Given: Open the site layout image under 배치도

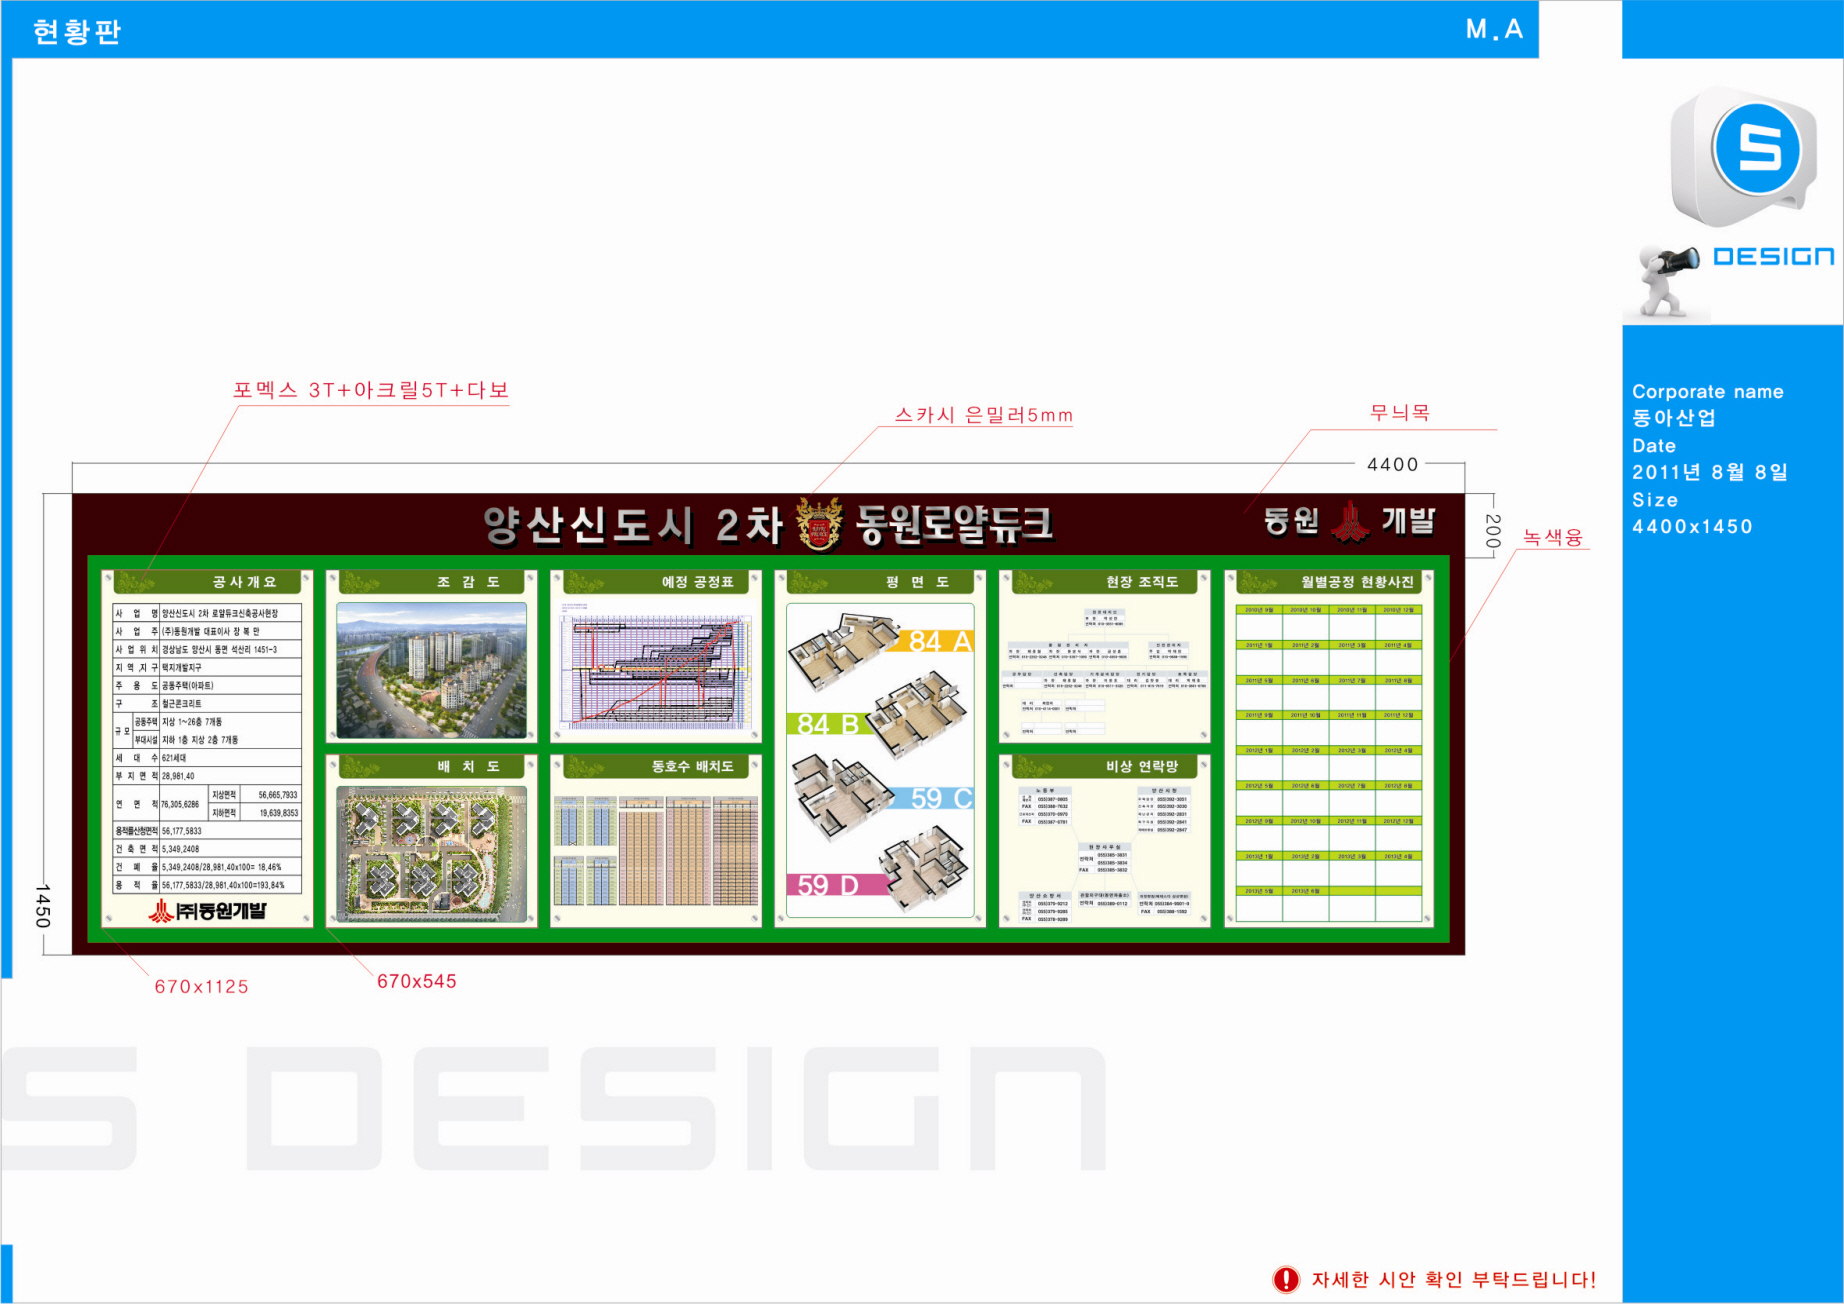Looking at the screenshot, I should tap(431, 853).
